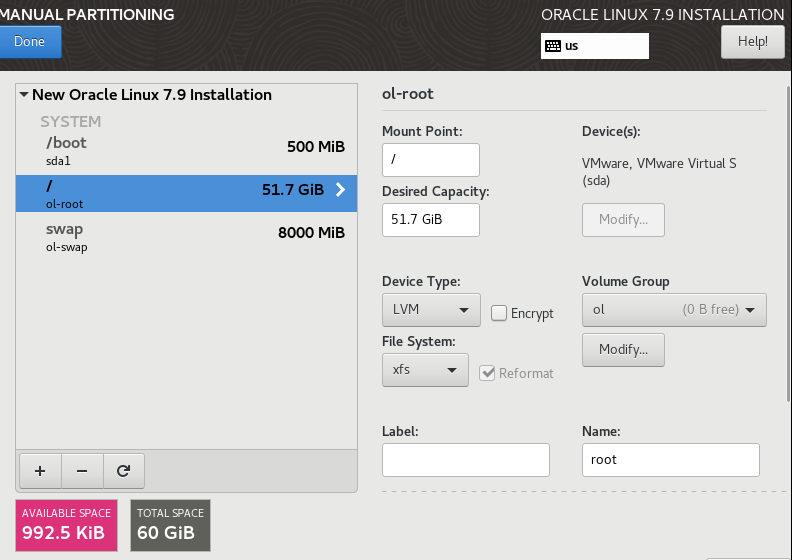
Task: Click the SYSTEM section heading
Action: [x=71, y=122]
